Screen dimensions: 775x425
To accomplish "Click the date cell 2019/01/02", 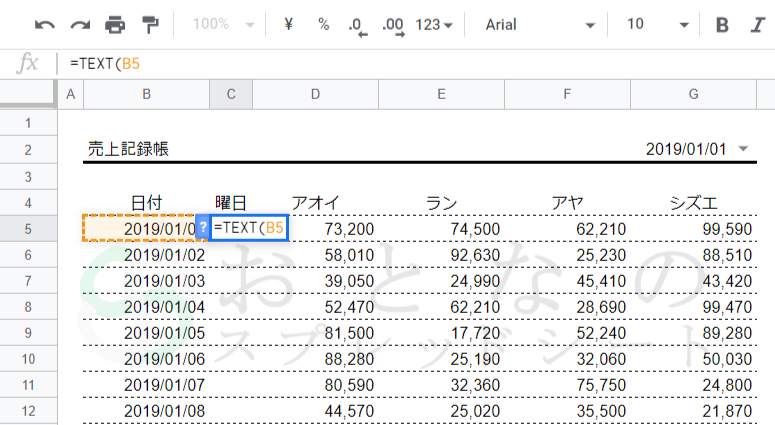I will pyautogui.click(x=147, y=255).
